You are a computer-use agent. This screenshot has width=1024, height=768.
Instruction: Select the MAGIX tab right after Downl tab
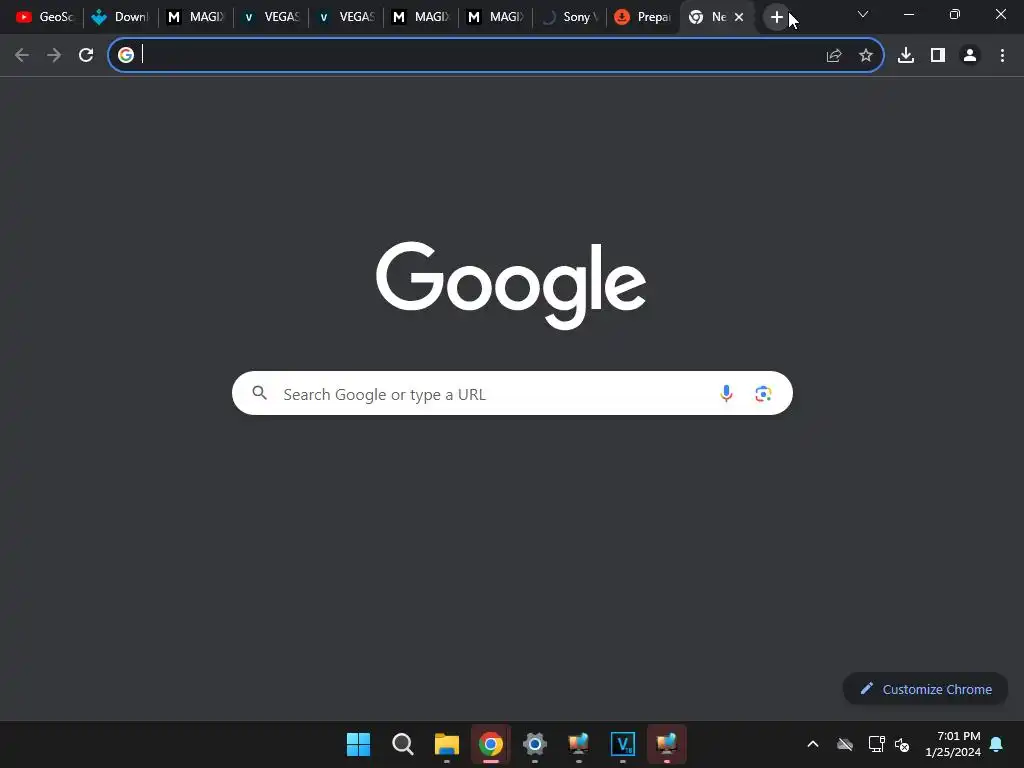tap(195, 17)
